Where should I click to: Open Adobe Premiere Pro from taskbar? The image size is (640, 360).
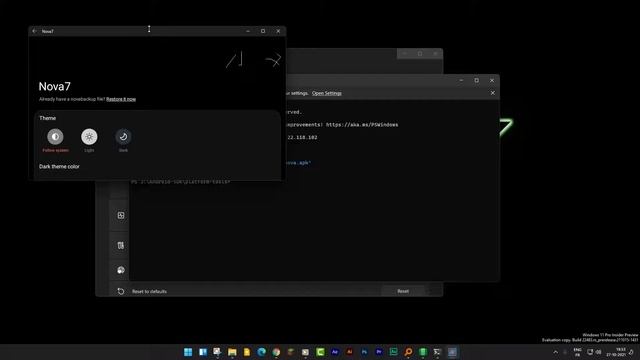pyautogui.click(x=379, y=352)
